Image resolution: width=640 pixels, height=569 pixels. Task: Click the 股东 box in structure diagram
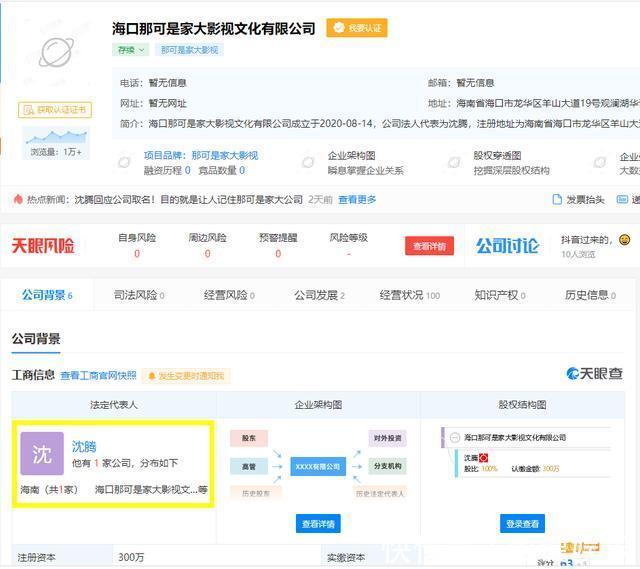(249, 438)
